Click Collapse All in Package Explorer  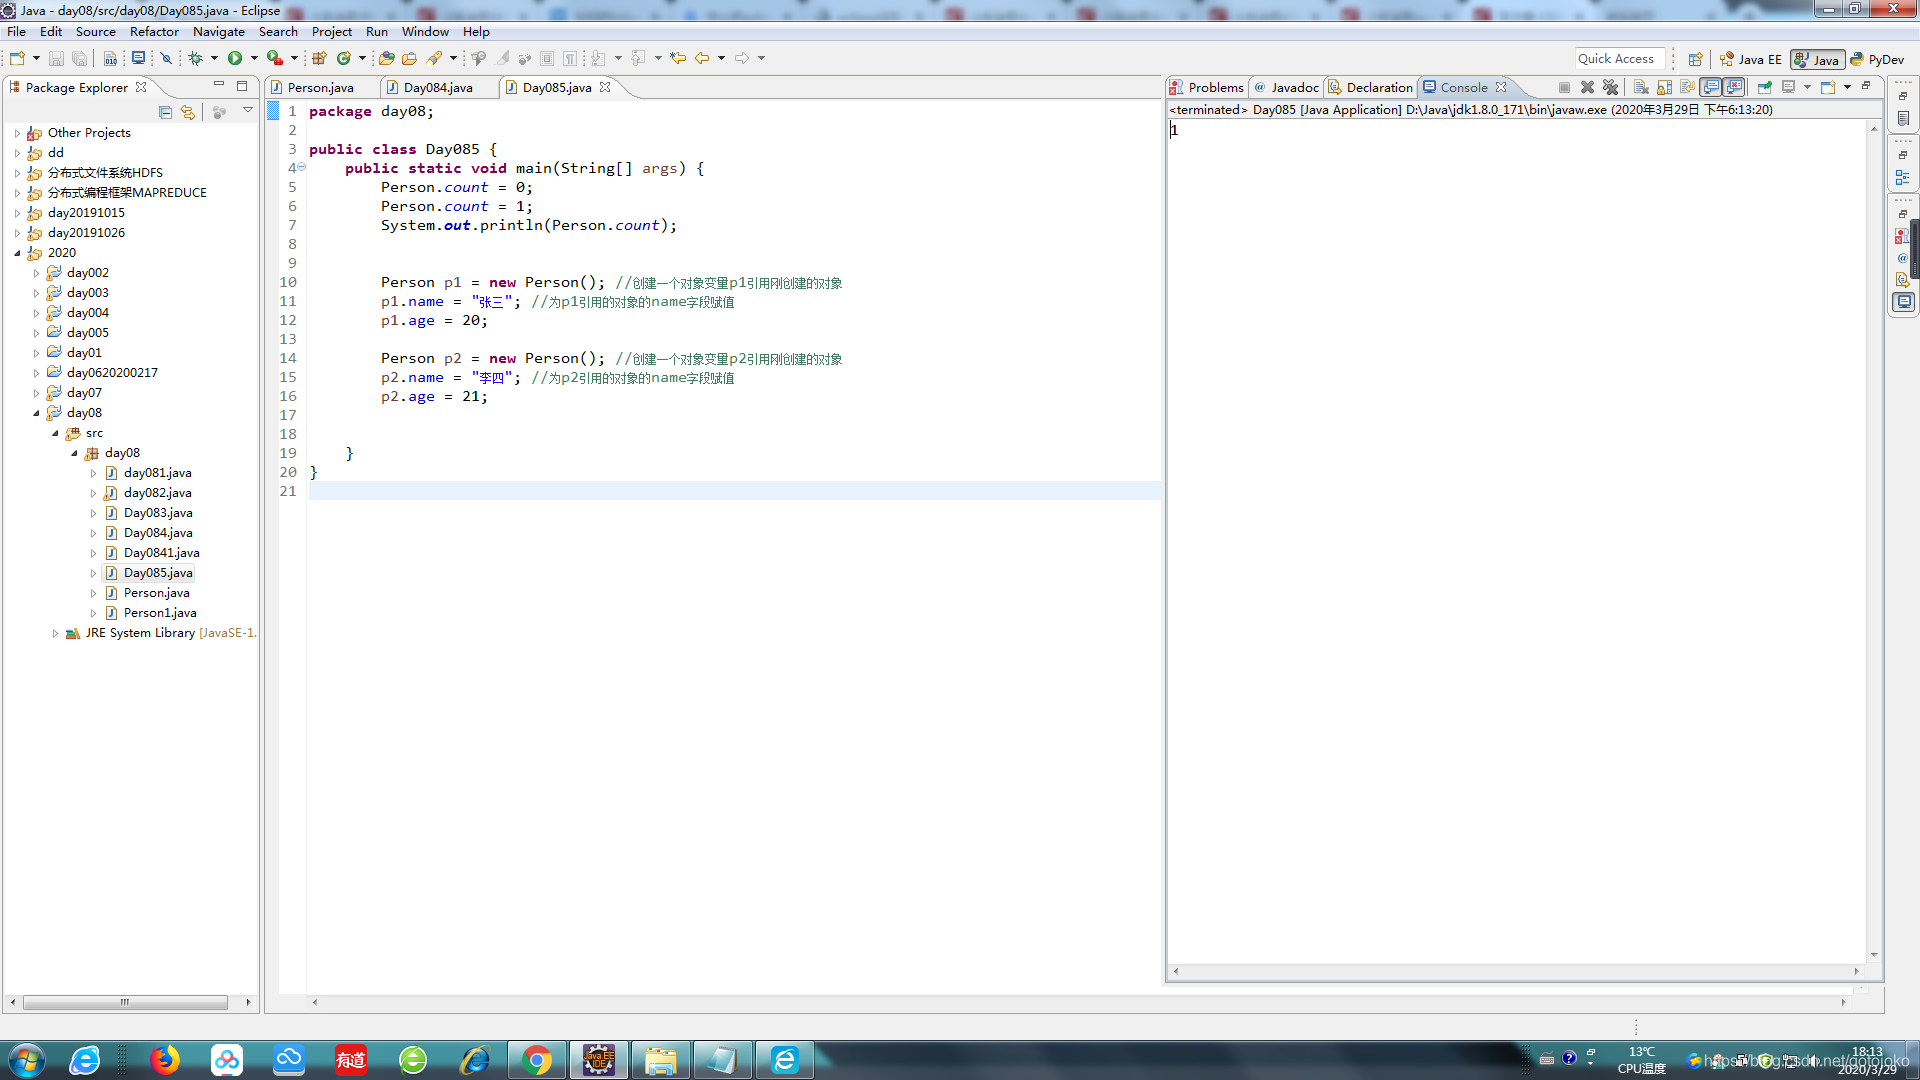166,112
